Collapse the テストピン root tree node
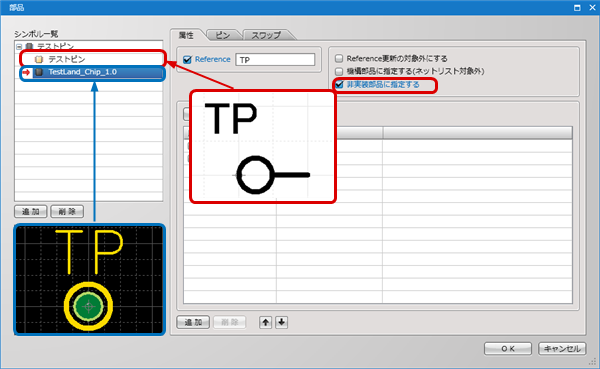The image size is (600, 369). pyautogui.click(x=19, y=47)
